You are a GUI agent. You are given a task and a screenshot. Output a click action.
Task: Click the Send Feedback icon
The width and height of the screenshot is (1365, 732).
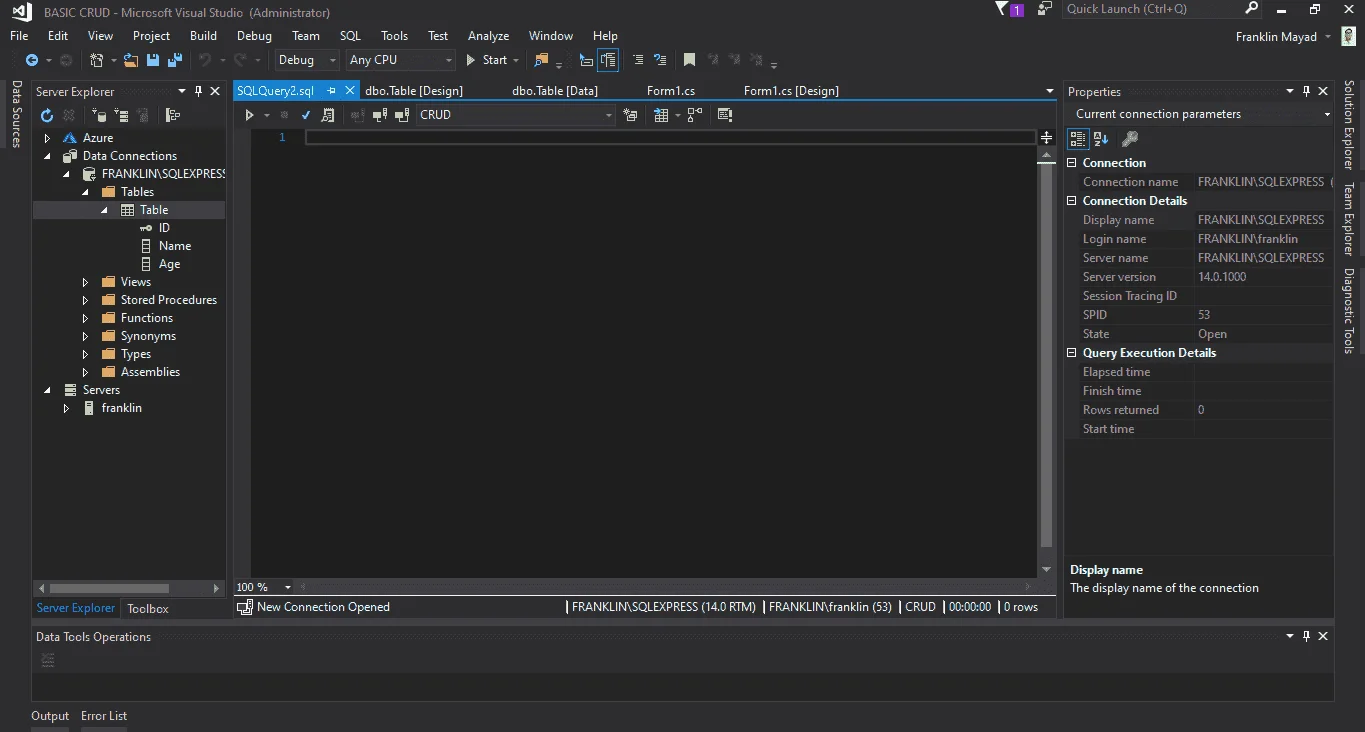pyautogui.click(x=1045, y=9)
